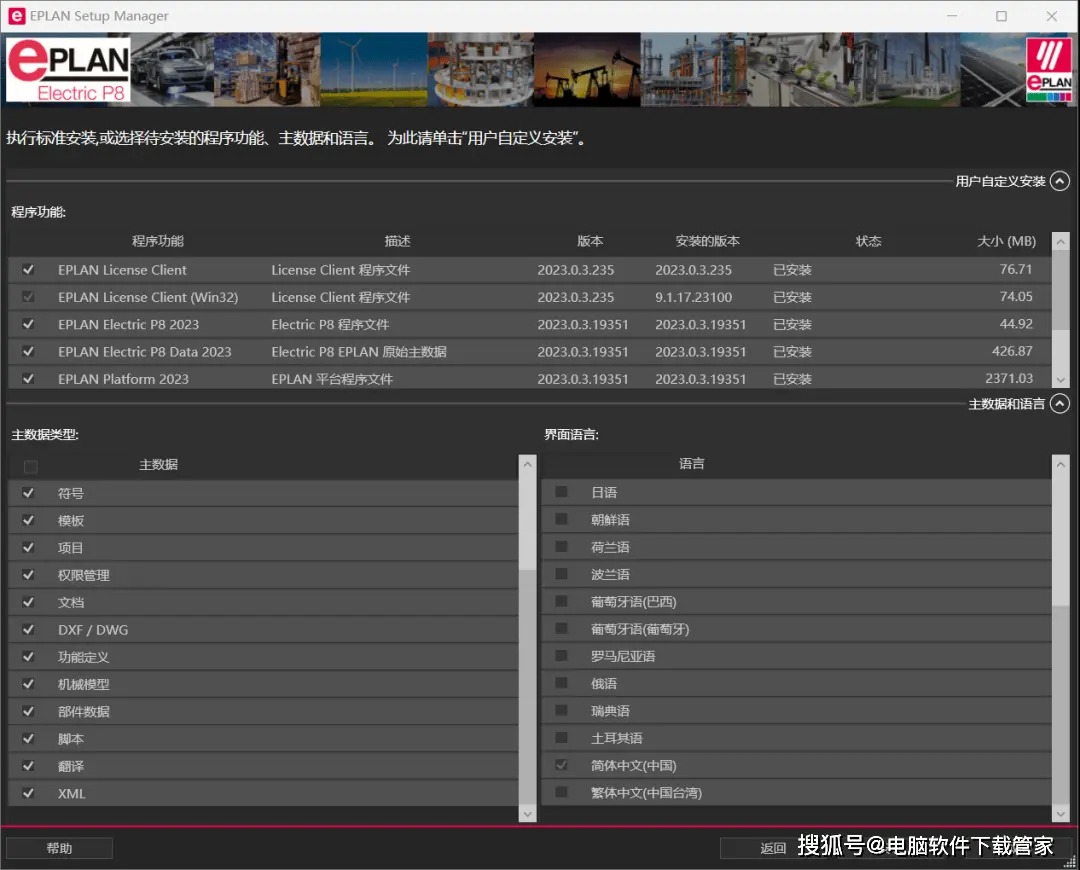
Task: Enable the 罗马尼亚语 language checkbox
Action: (x=561, y=656)
